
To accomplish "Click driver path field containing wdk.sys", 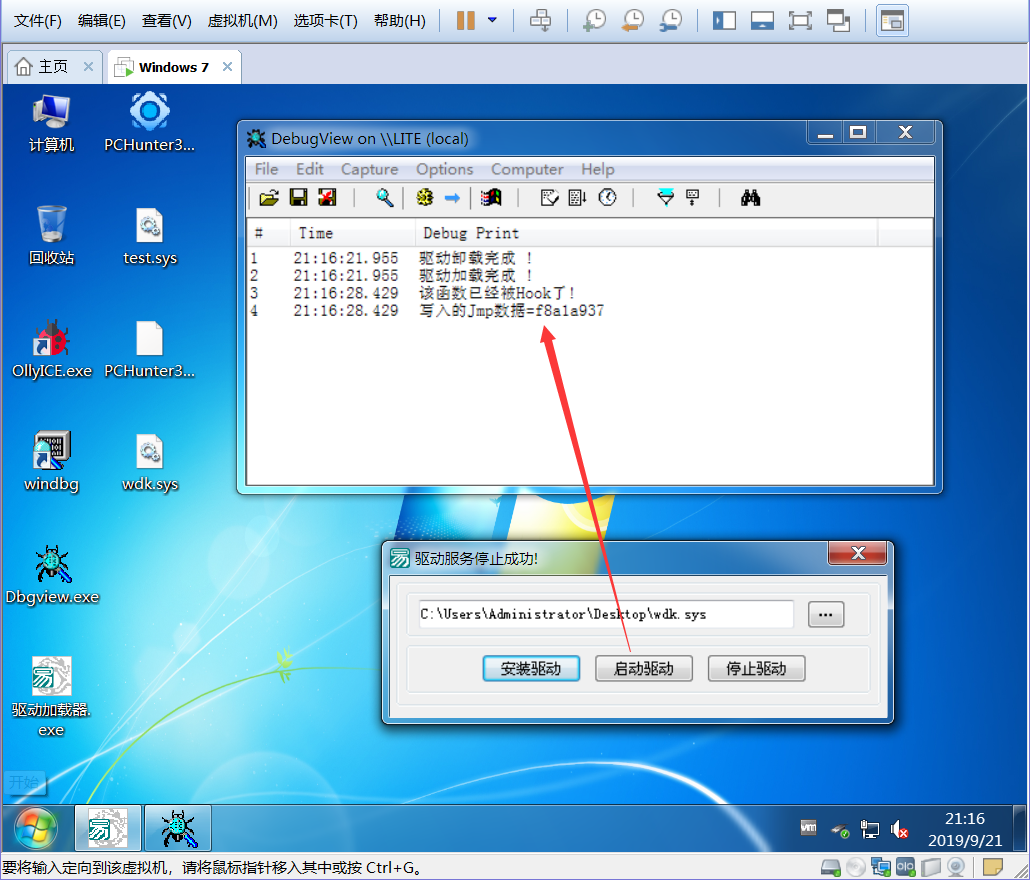I will coord(606,614).
